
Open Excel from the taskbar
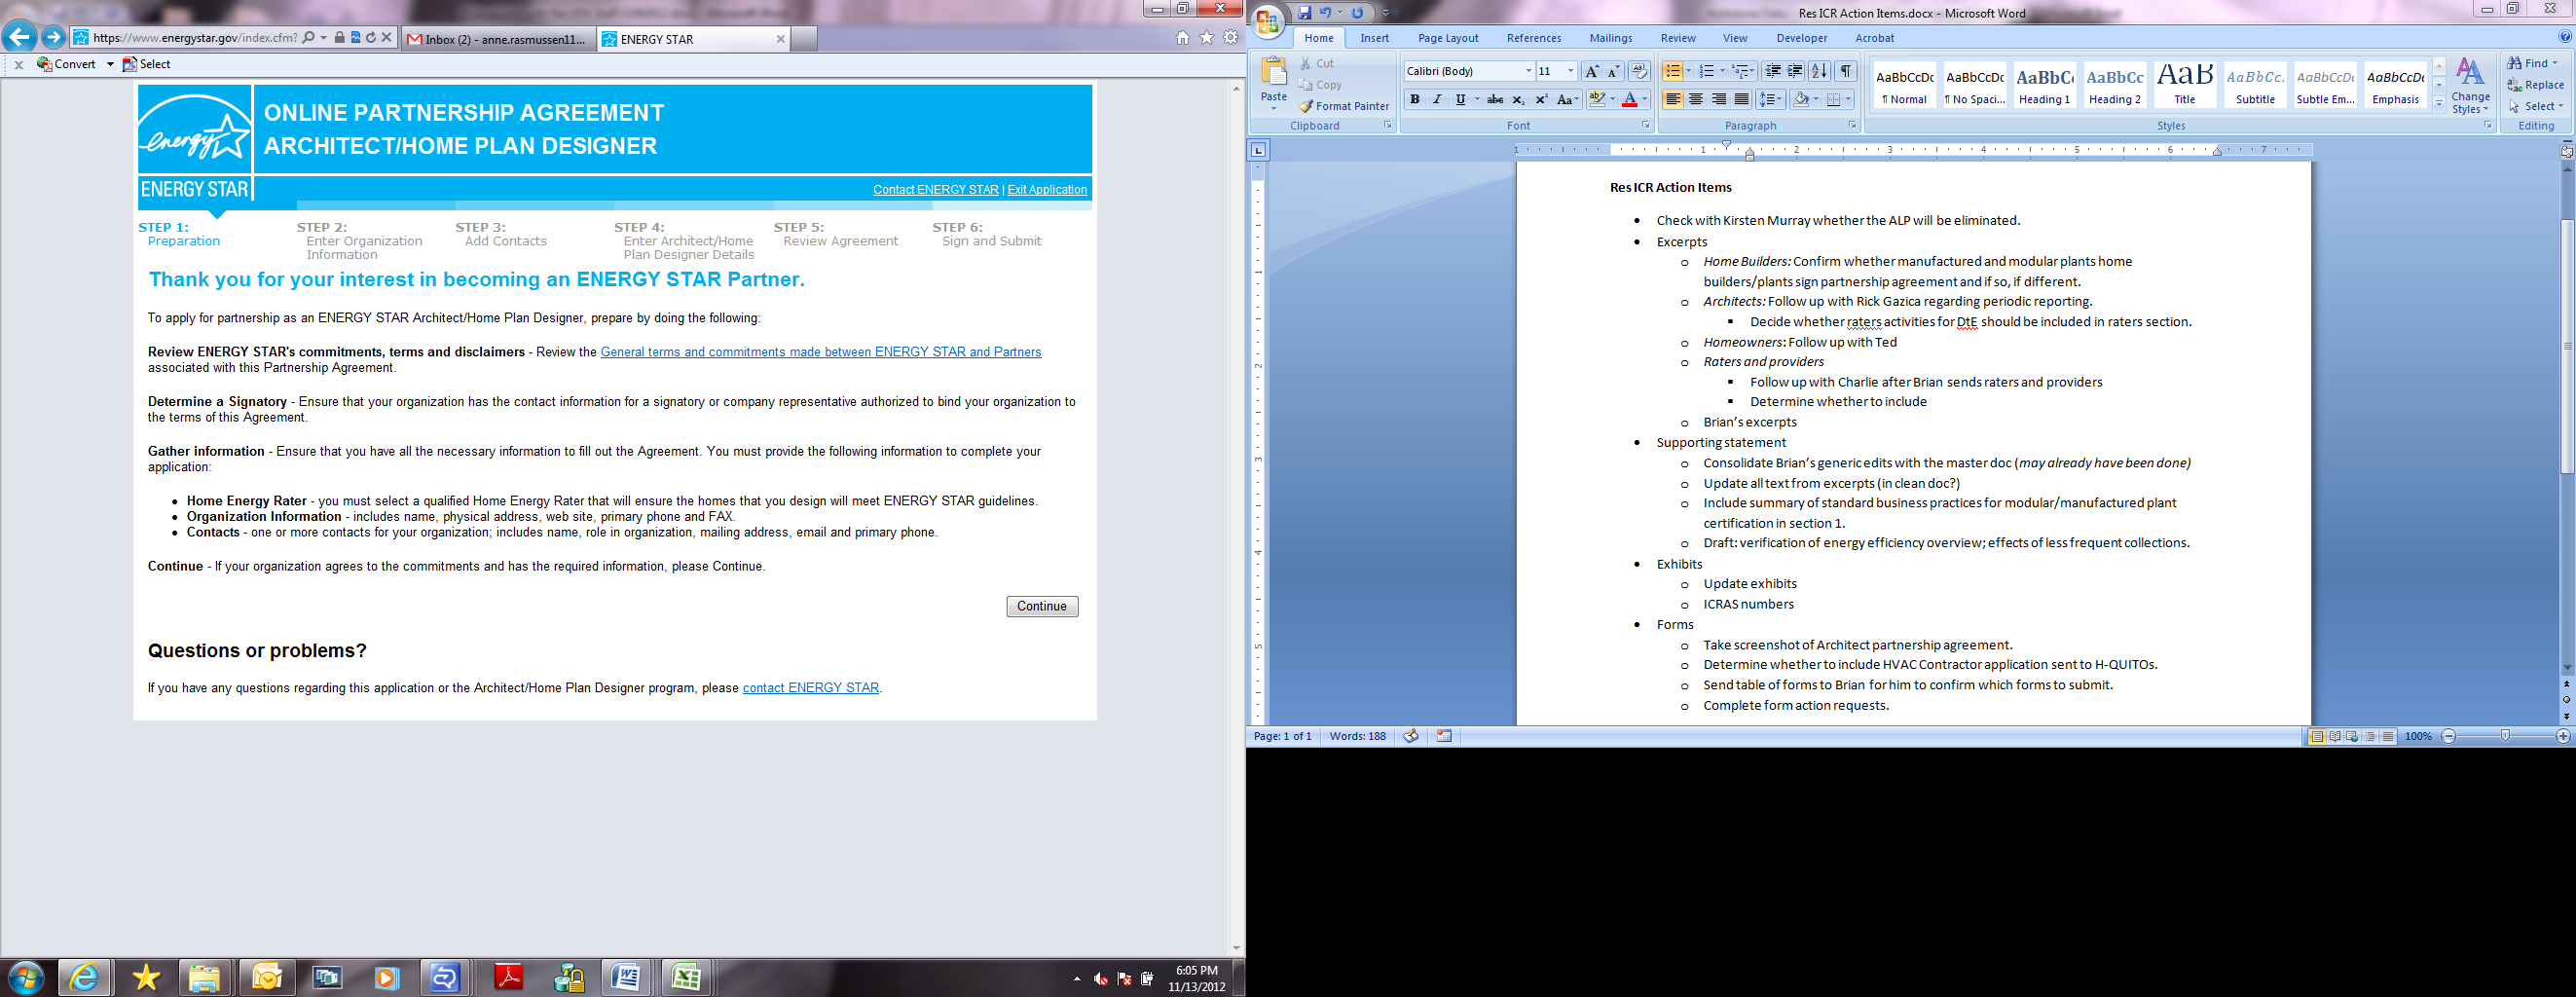pyautogui.click(x=686, y=977)
